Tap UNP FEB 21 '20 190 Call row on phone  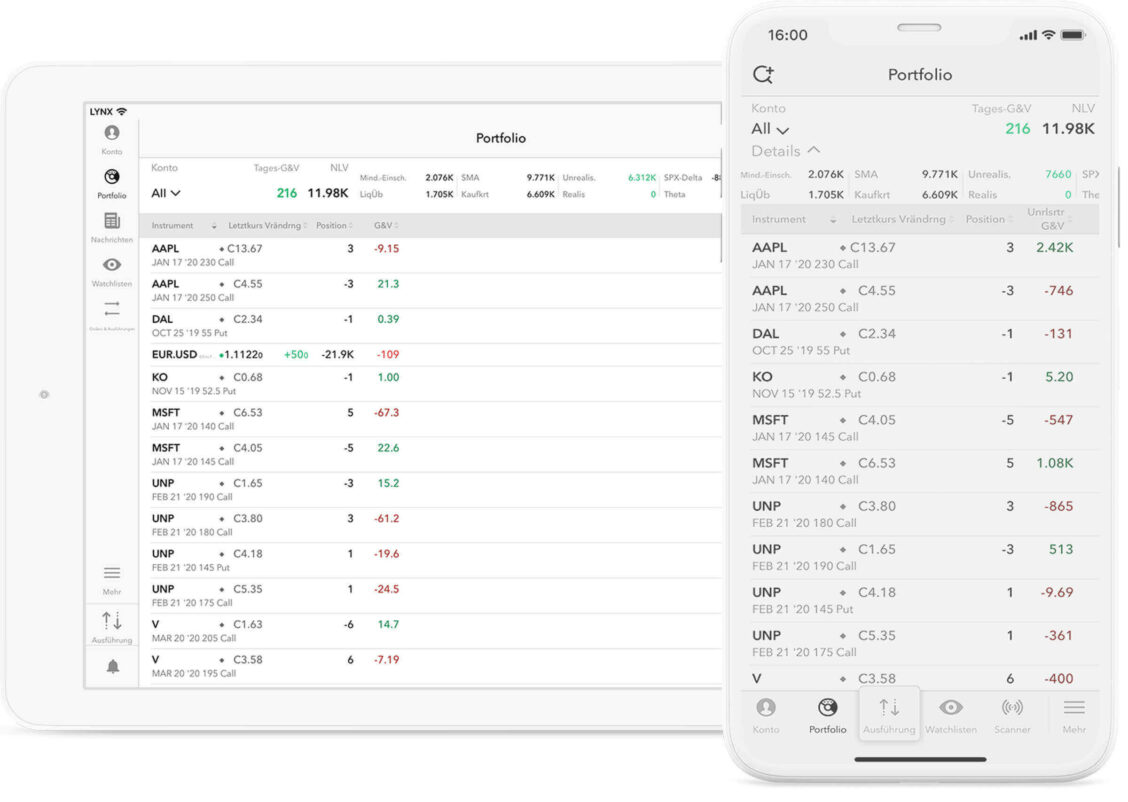[x=919, y=557]
